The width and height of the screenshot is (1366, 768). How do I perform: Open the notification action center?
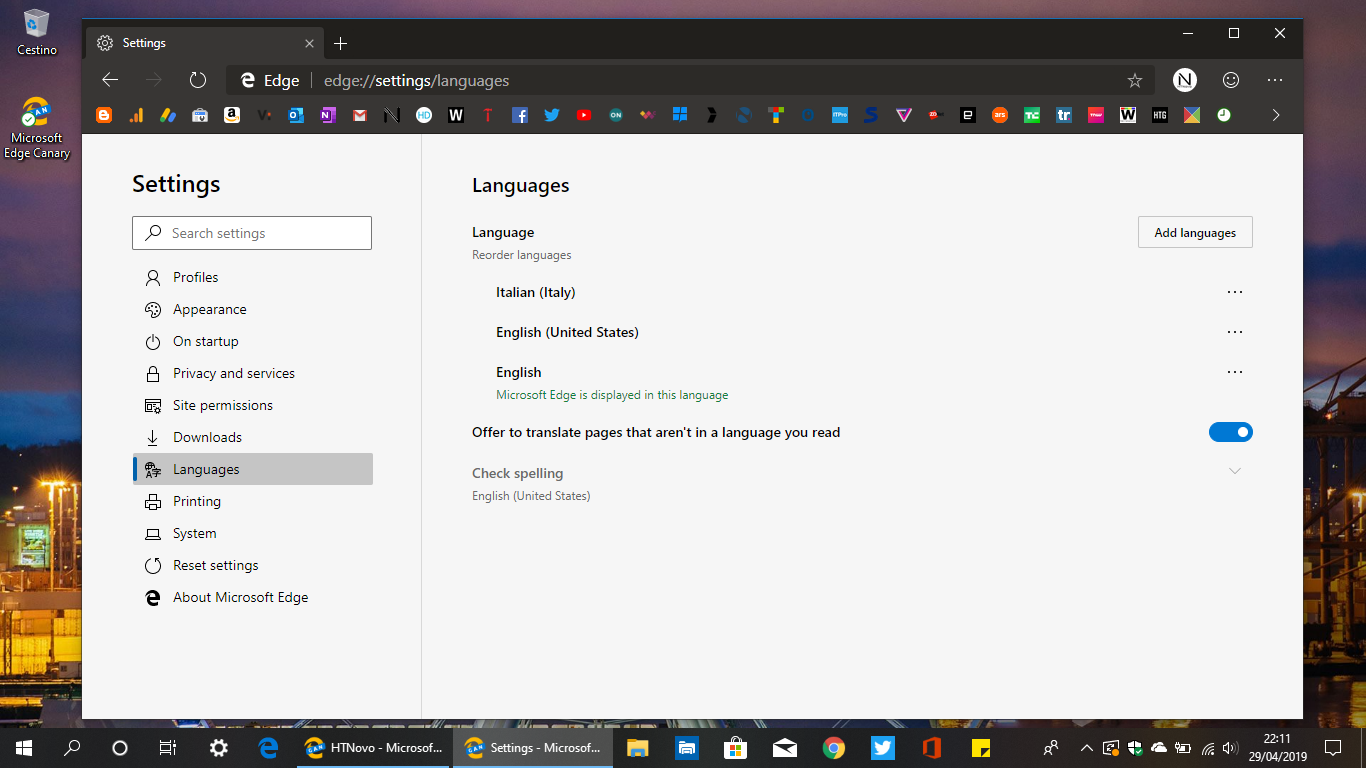point(1332,748)
